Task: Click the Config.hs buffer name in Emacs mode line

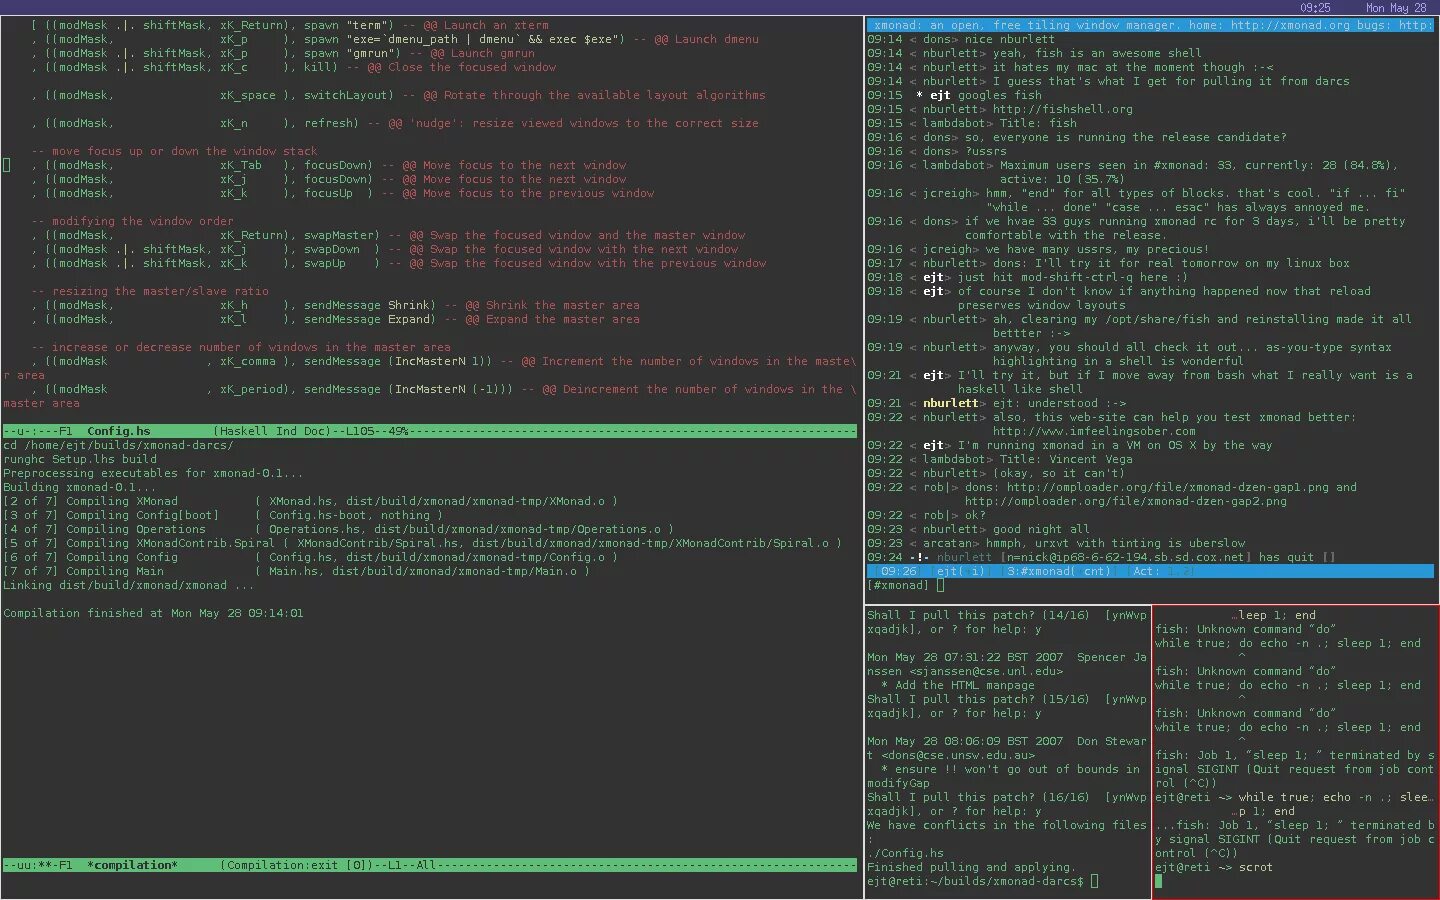Action: pyautogui.click(x=118, y=431)
